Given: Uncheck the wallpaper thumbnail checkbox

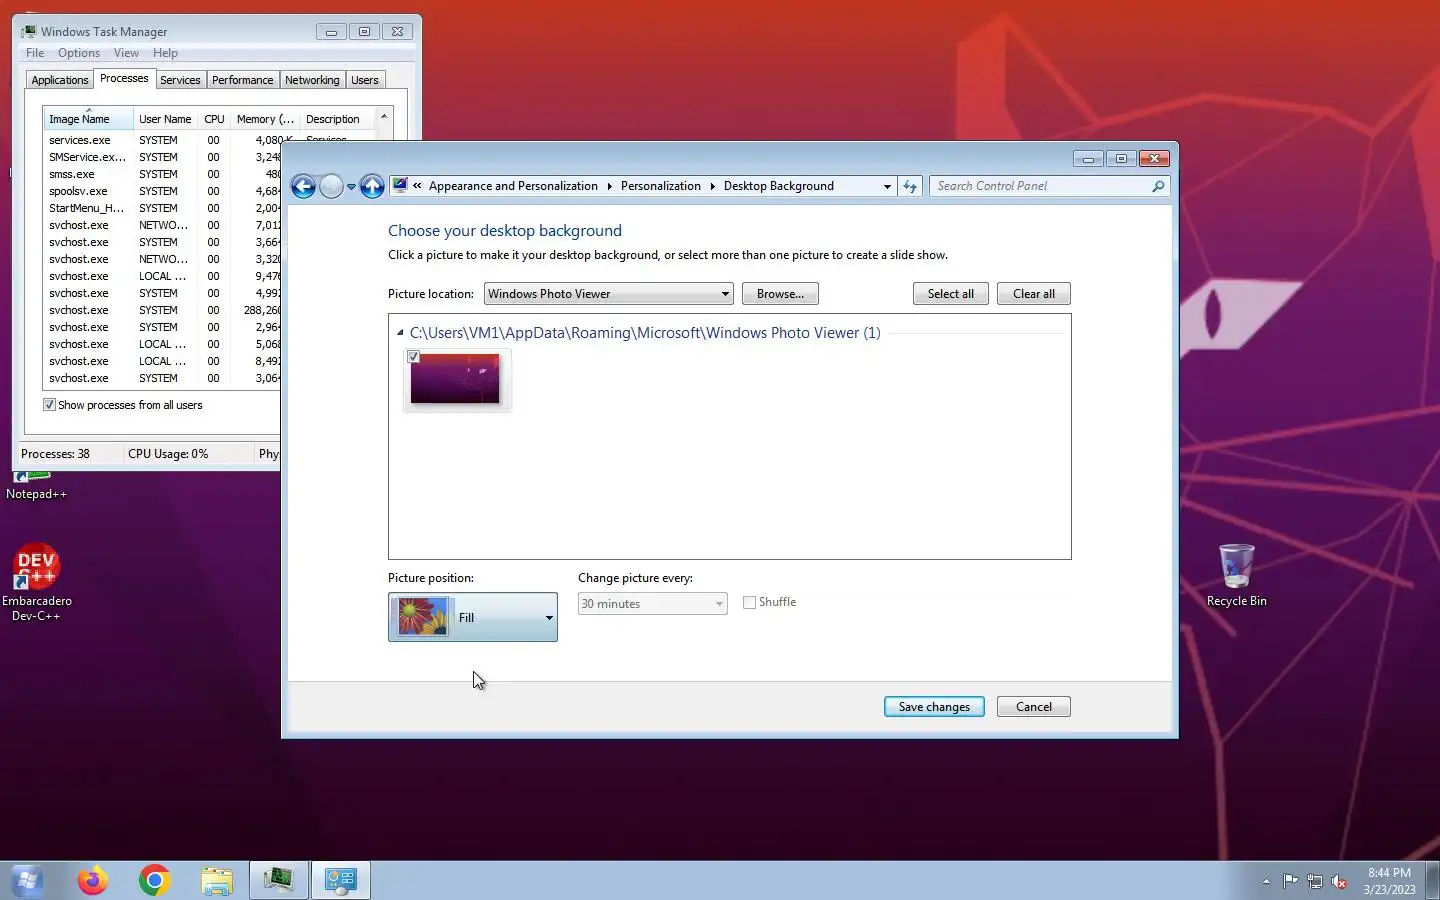Looking at the screenshot, I should pyautogui.click(x=414, y=357).
